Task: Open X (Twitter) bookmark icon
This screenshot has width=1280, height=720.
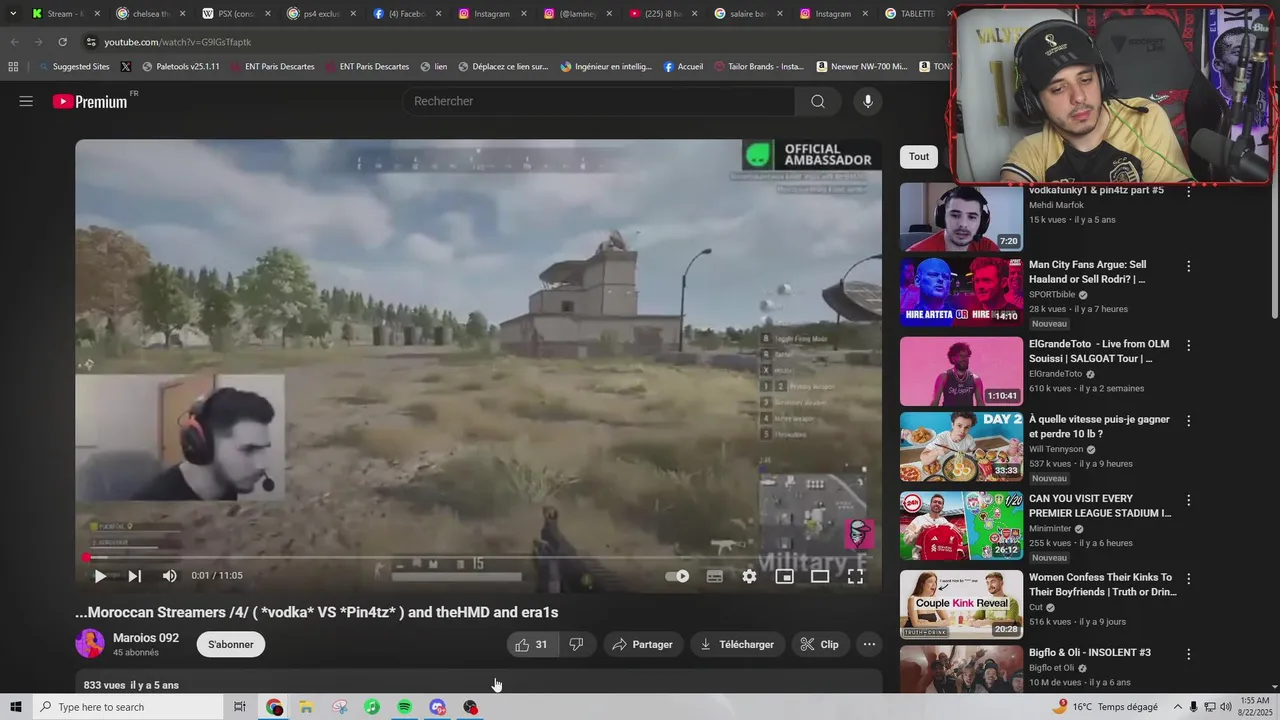Action: [x=125, y=67]
